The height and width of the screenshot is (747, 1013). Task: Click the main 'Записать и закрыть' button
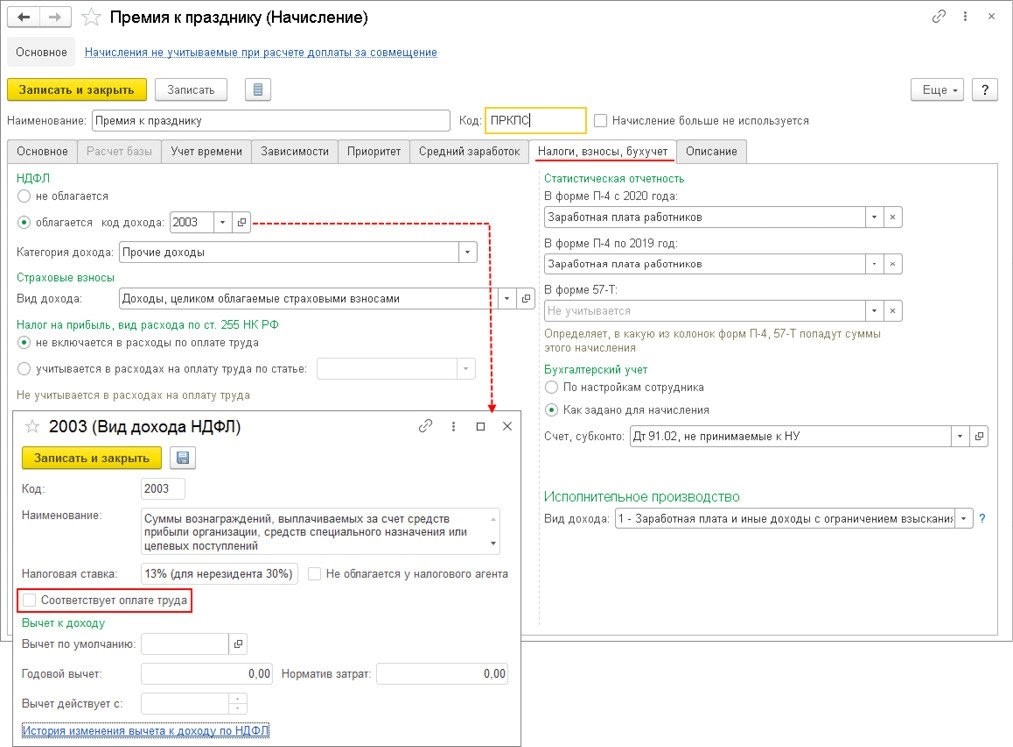(x=77, y=90)
